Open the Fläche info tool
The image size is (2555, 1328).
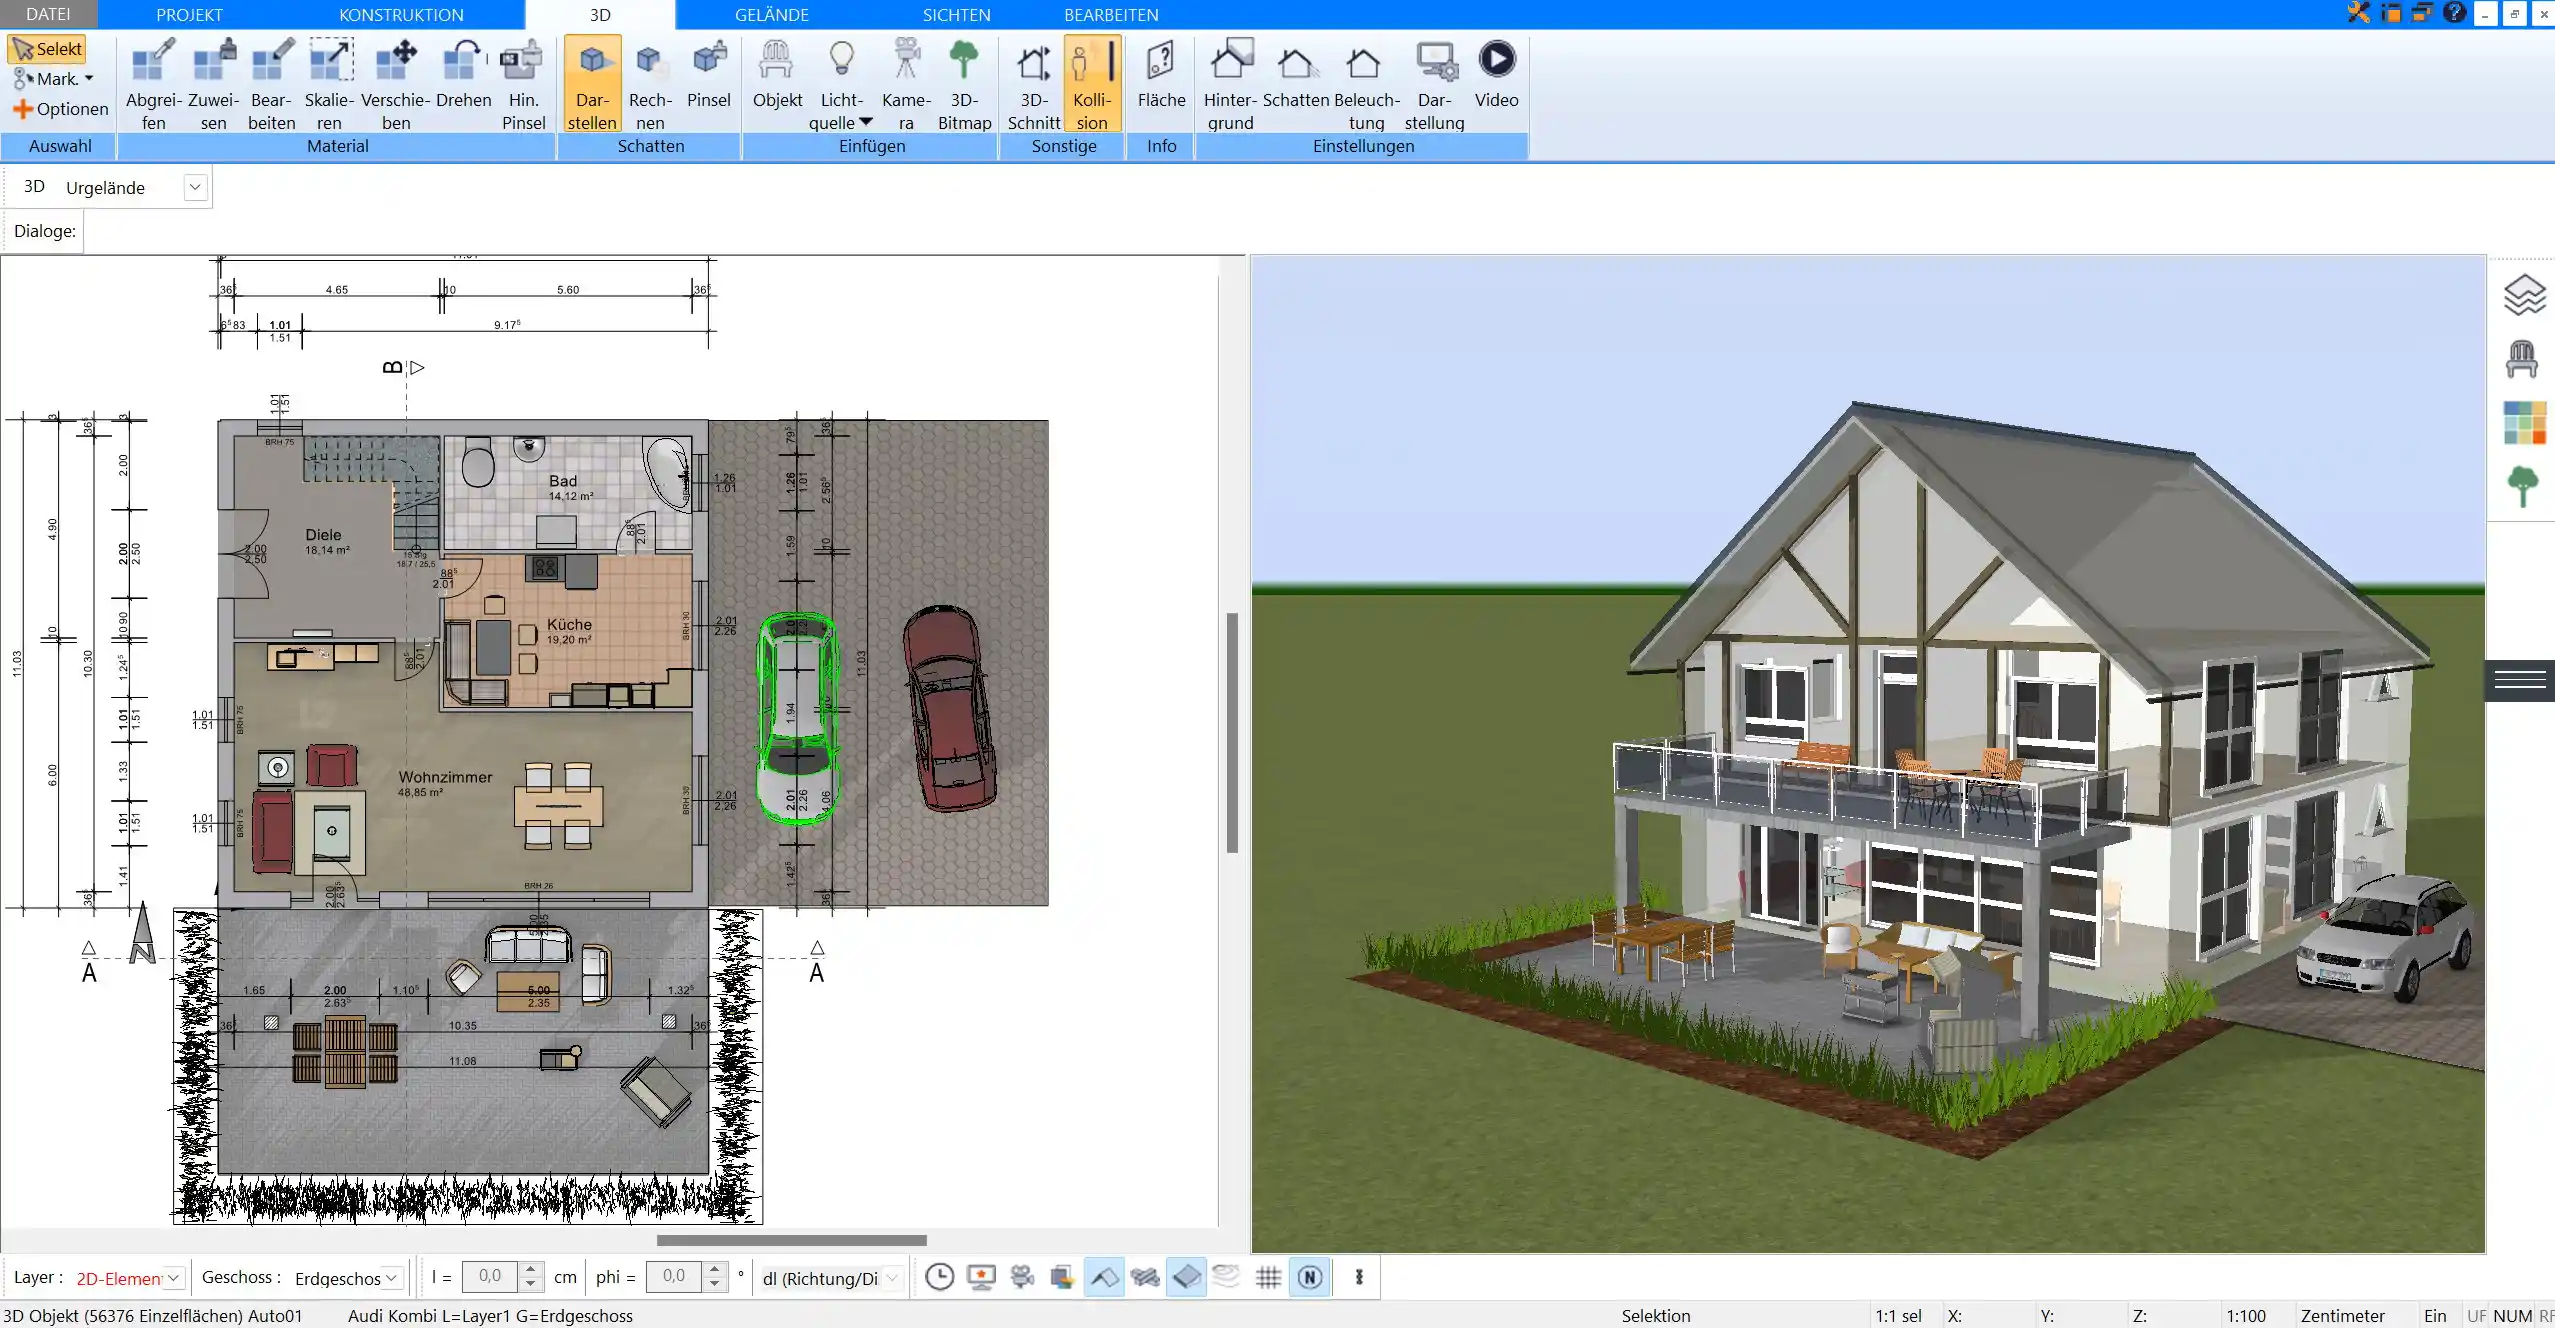click(1161, 74)
